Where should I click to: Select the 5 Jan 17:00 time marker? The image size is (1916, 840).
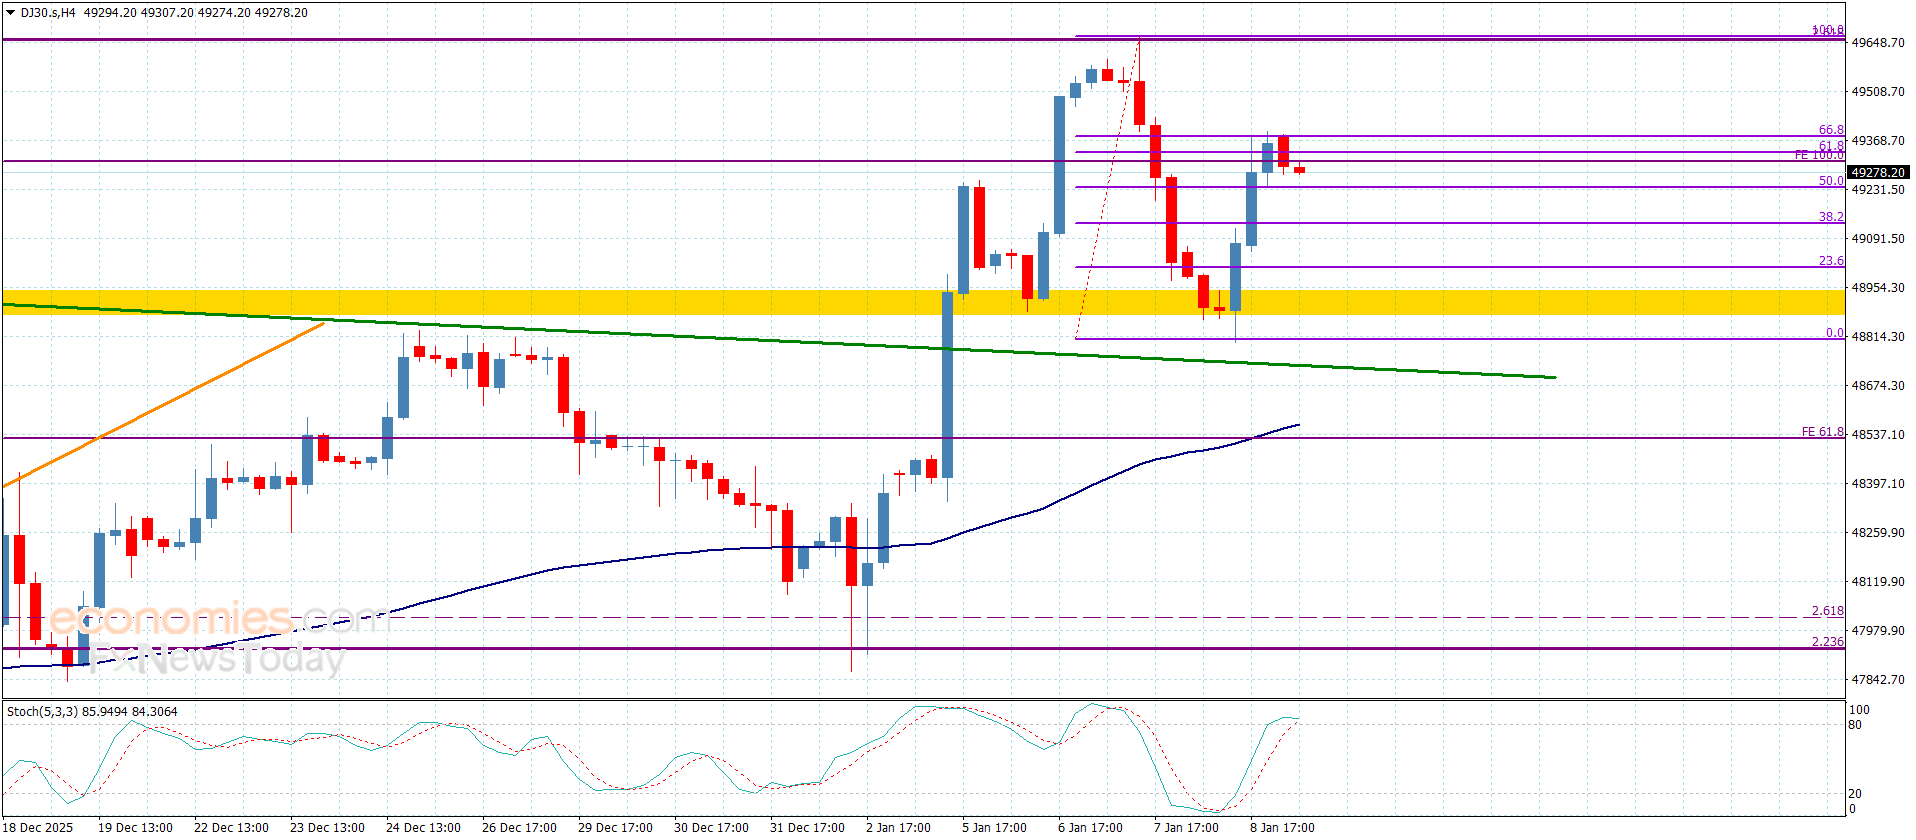tap(994, 827)
